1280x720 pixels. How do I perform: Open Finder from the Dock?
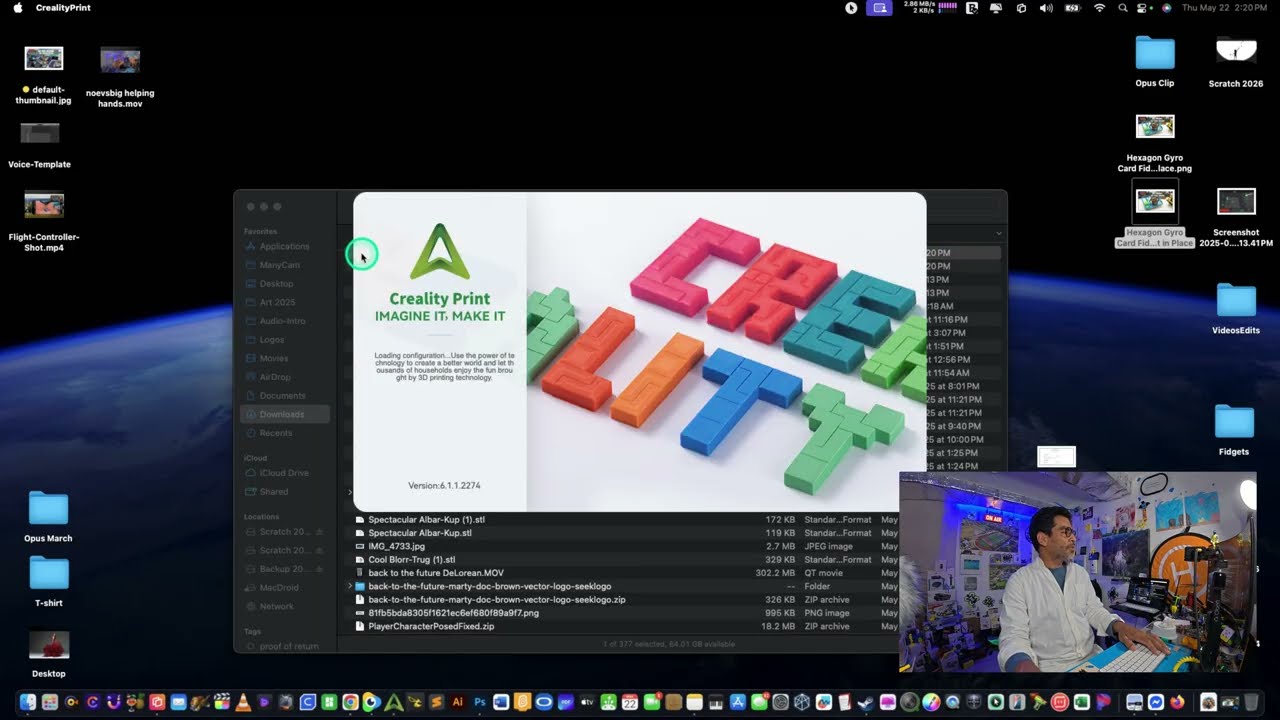click(28, 702)
